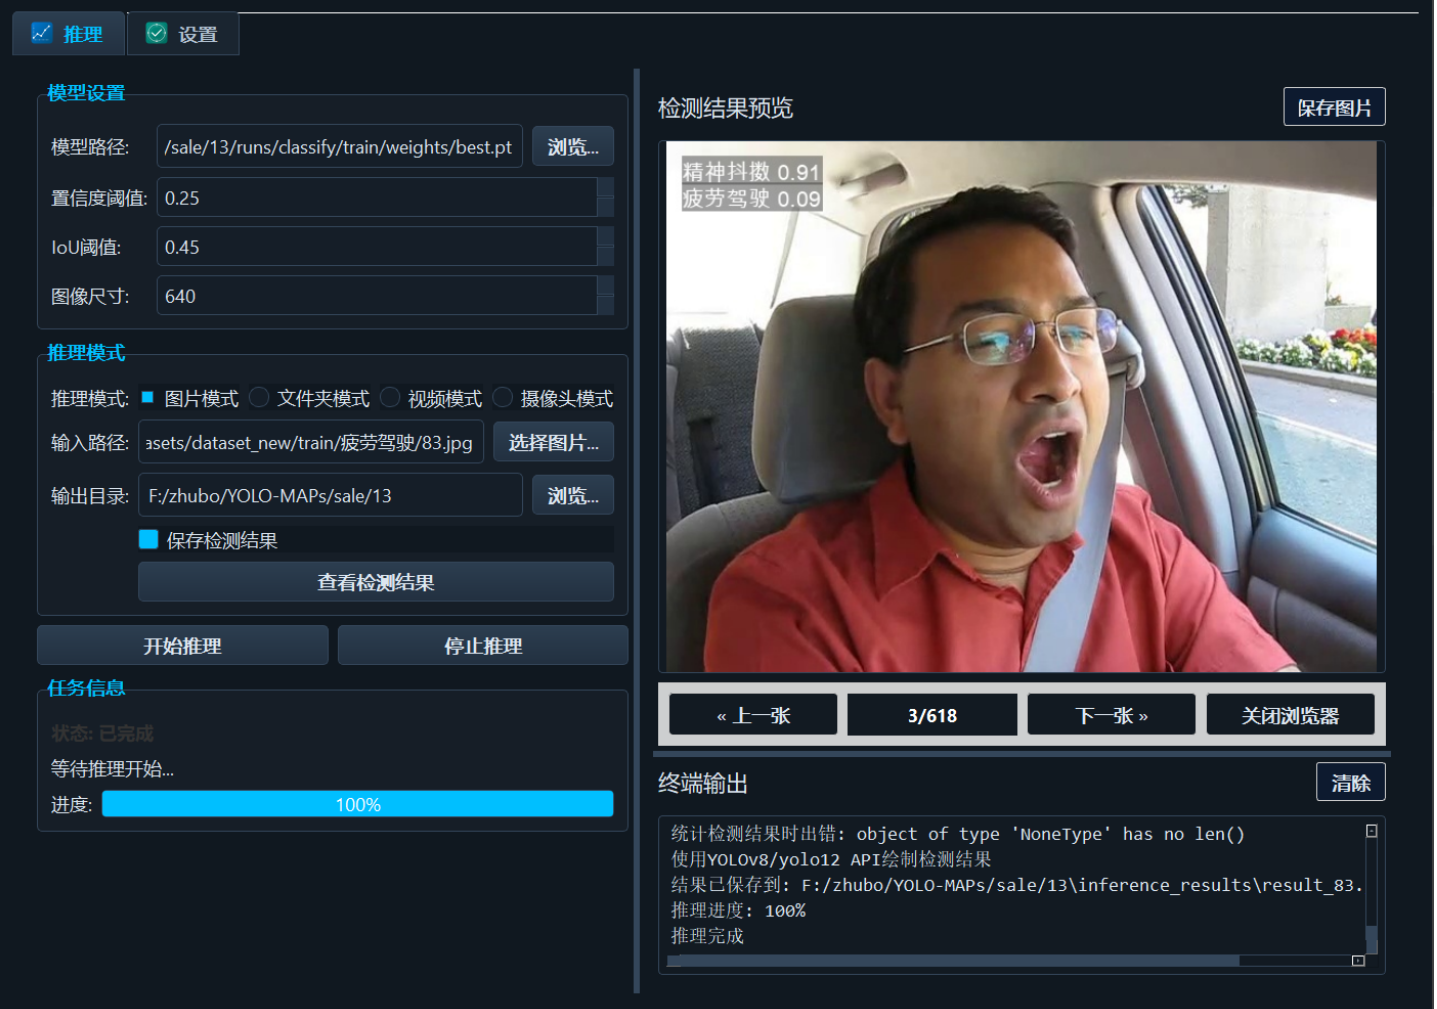This screenshot has width=1437, height=1009.
Task: Click the chart icon on 推理 tab
Action: (x=42, y=33)
